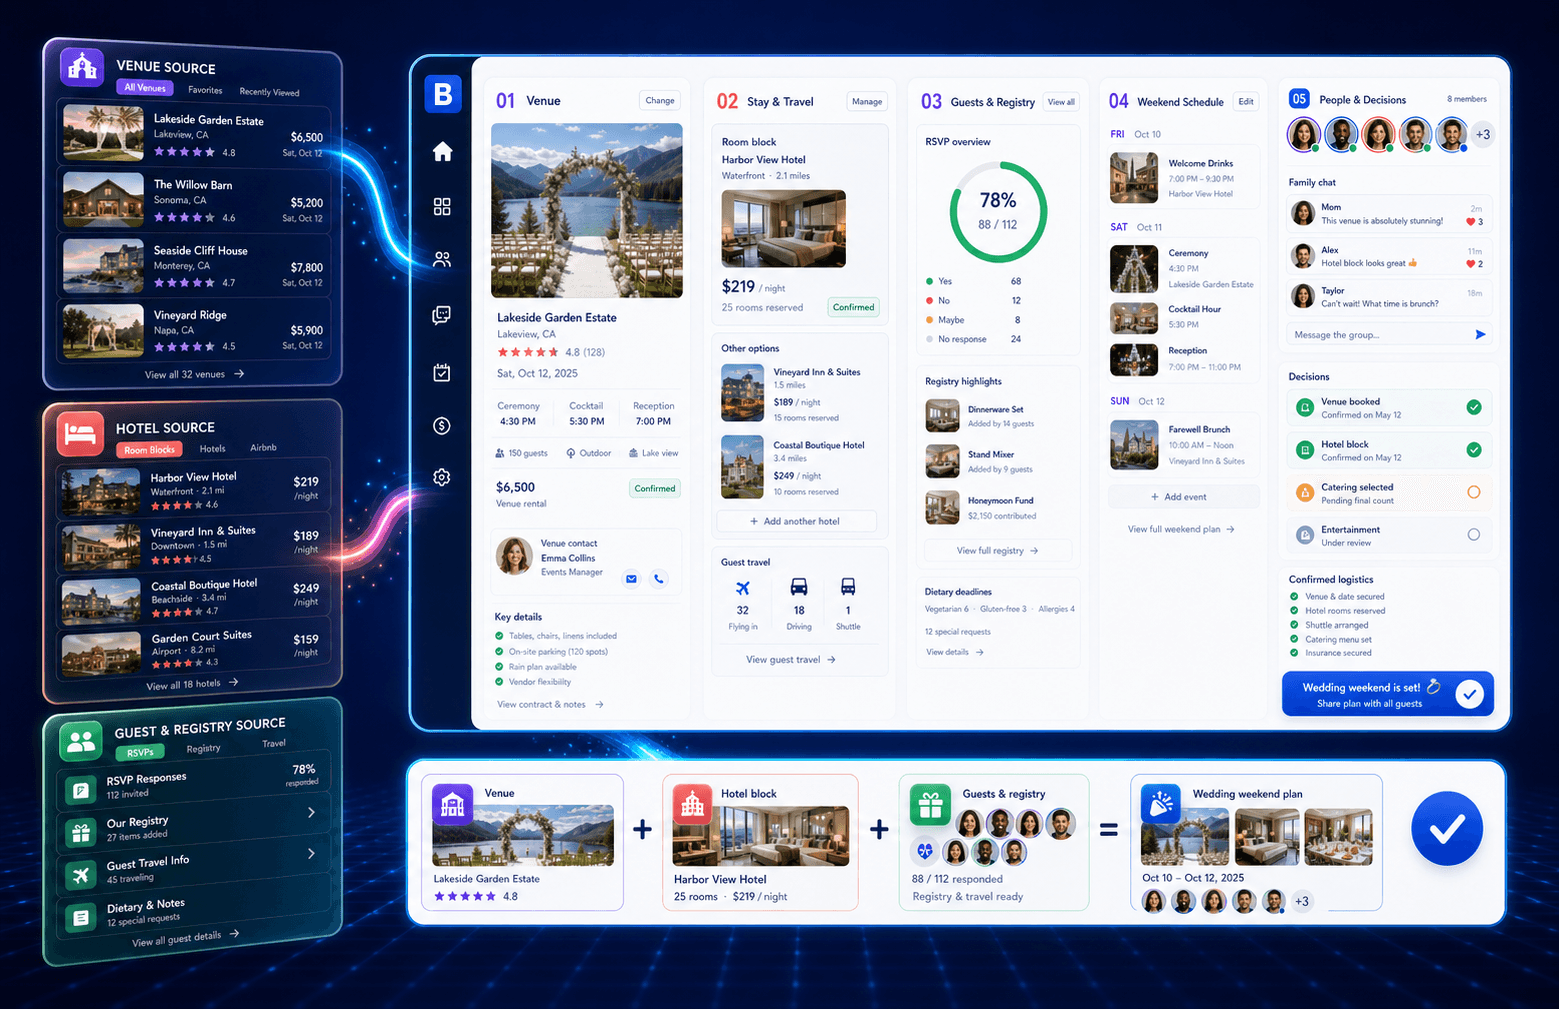Open the calendar check sidebar icon

[x=442, y=372]
